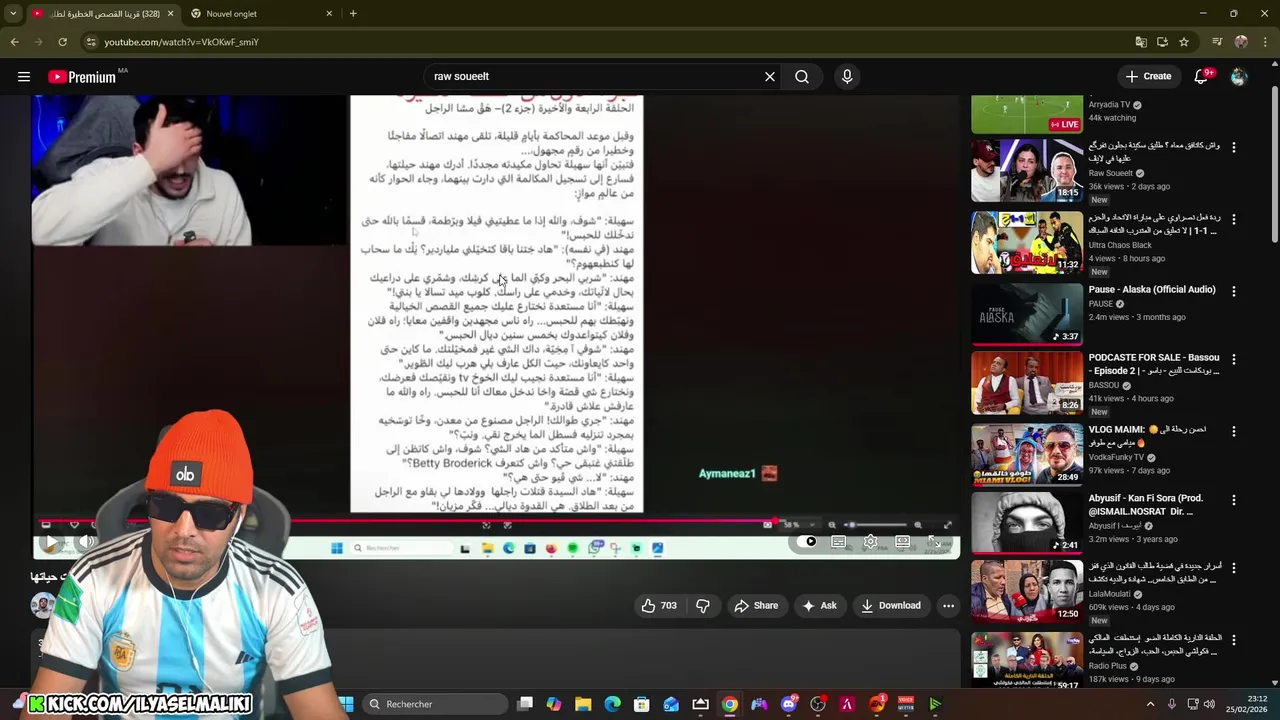Open options for VLOG MAIMI video

[1233, 431]
